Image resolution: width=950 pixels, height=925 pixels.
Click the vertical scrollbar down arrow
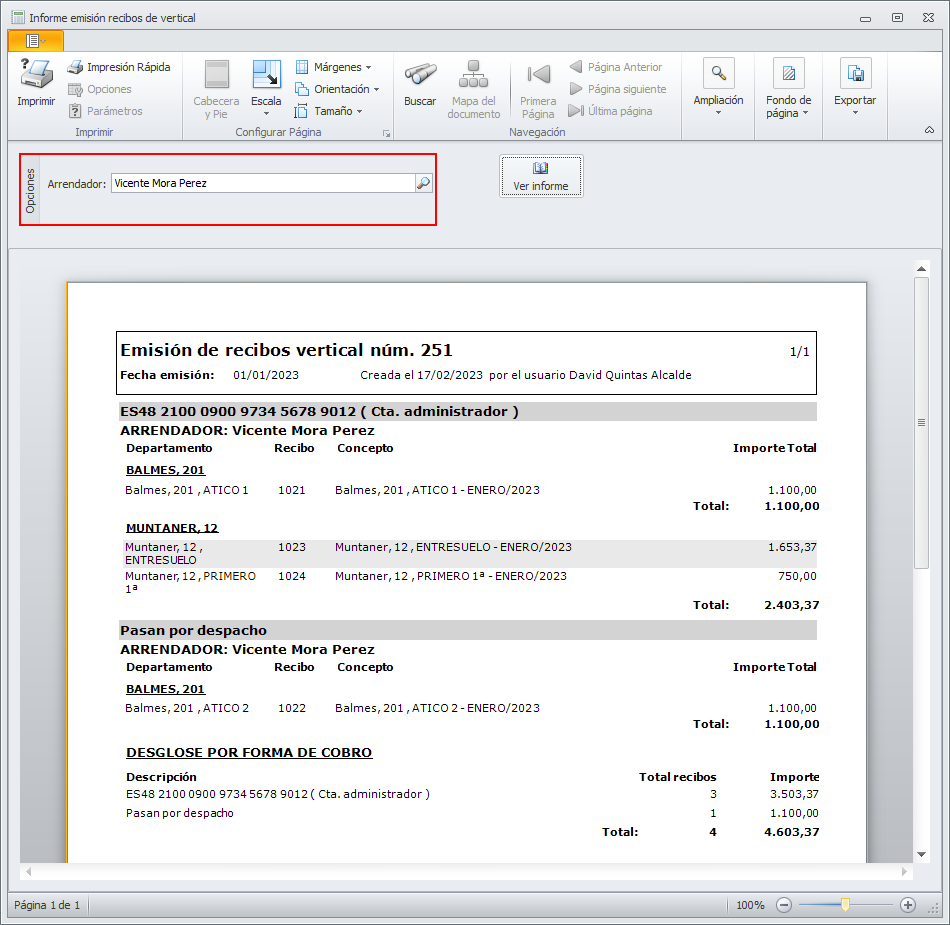click(922, 854)
